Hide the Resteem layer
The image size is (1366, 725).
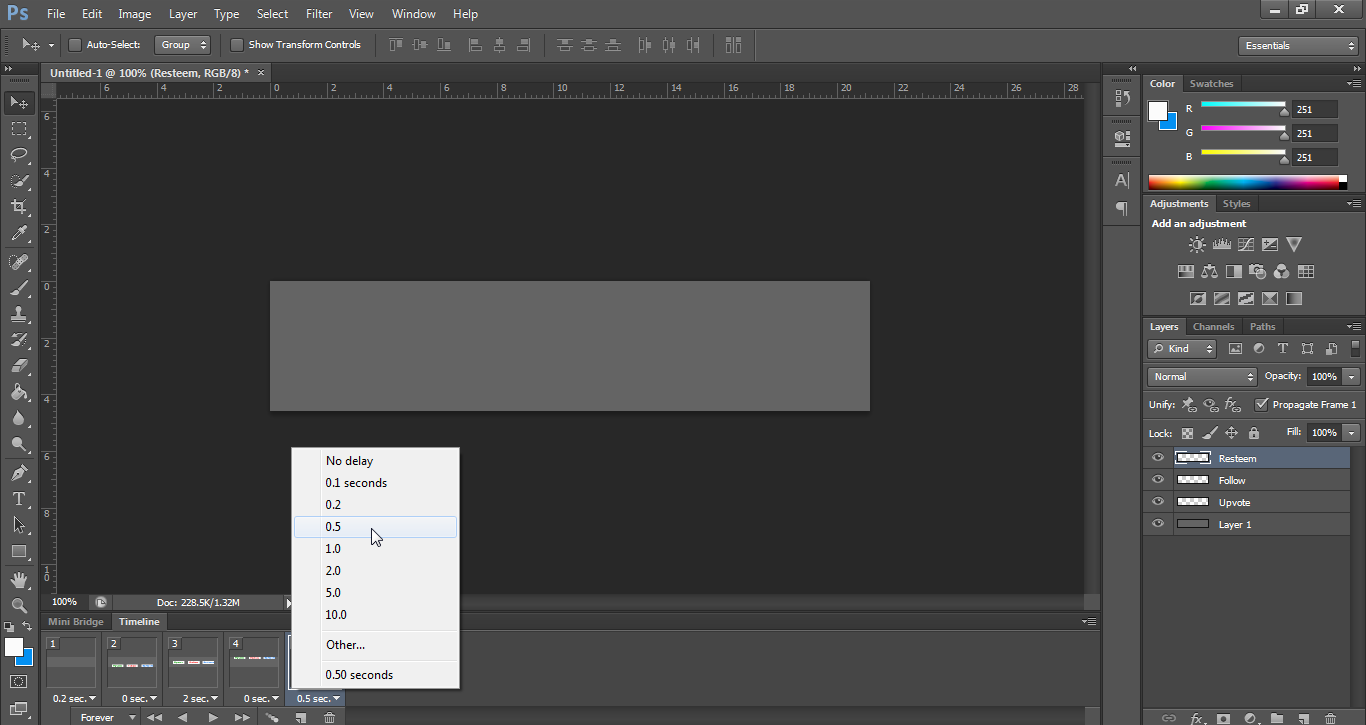tap(1158, 458)
